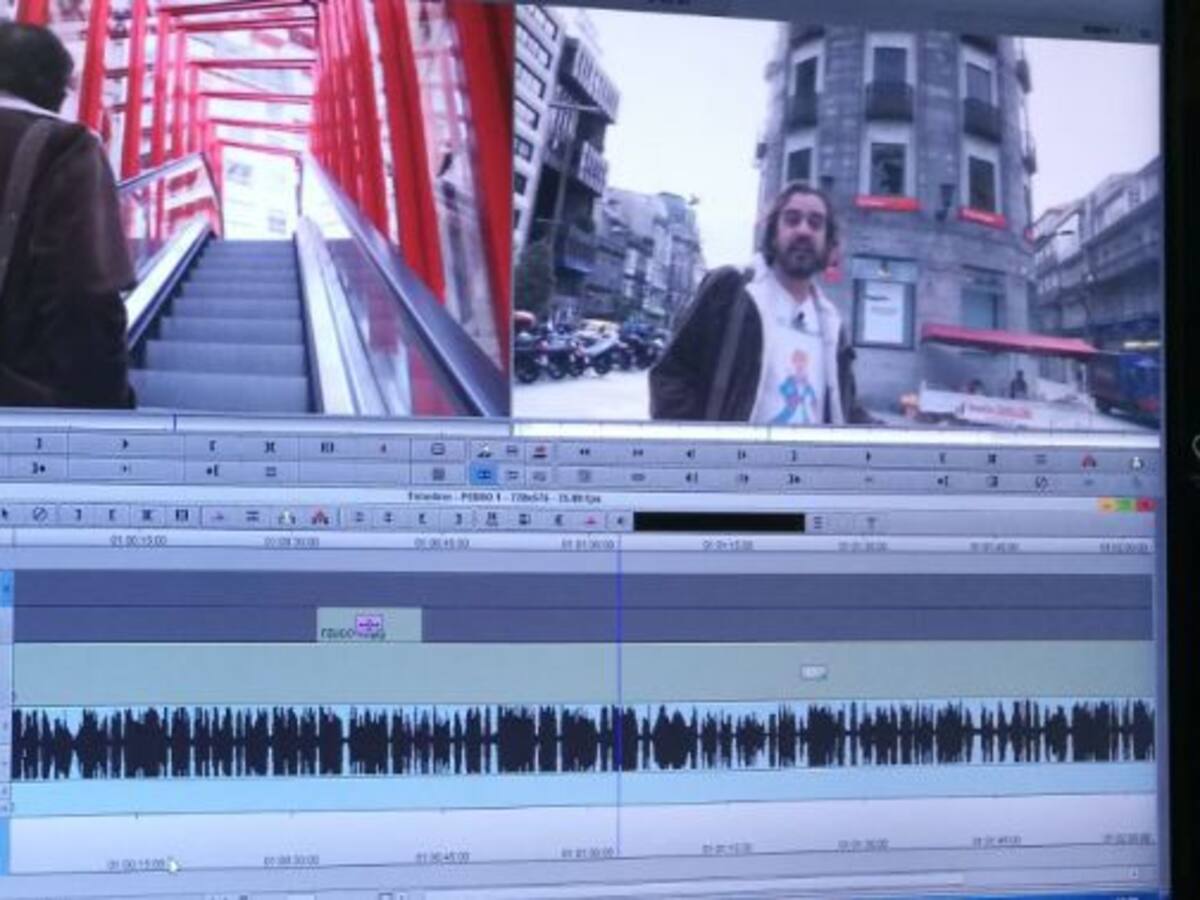Viewport: 1200px width, 900px height.
Task: Click the audio waveform clip in the timeline
Action: tap(582, 741)
